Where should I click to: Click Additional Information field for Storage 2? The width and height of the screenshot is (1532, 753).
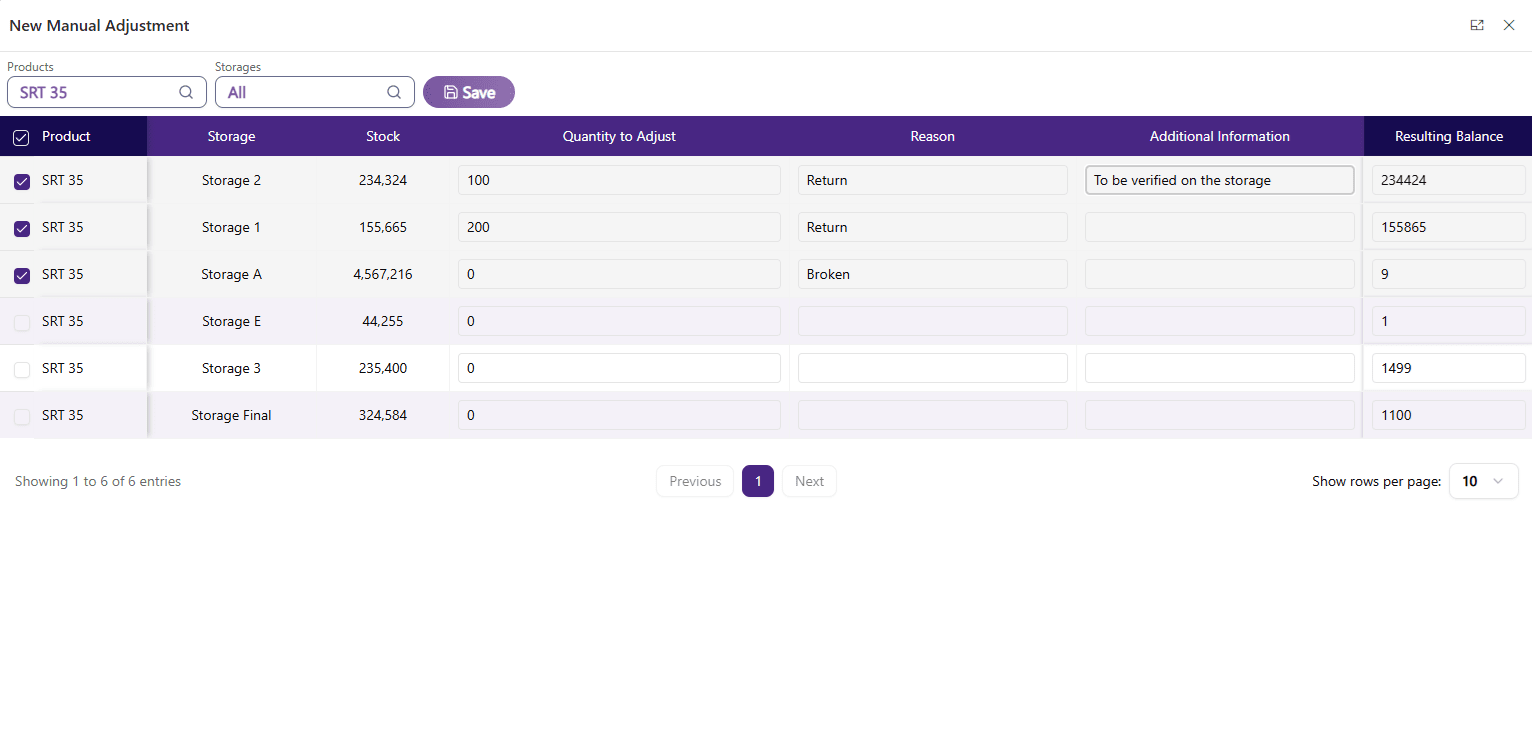coord(1219,180)
